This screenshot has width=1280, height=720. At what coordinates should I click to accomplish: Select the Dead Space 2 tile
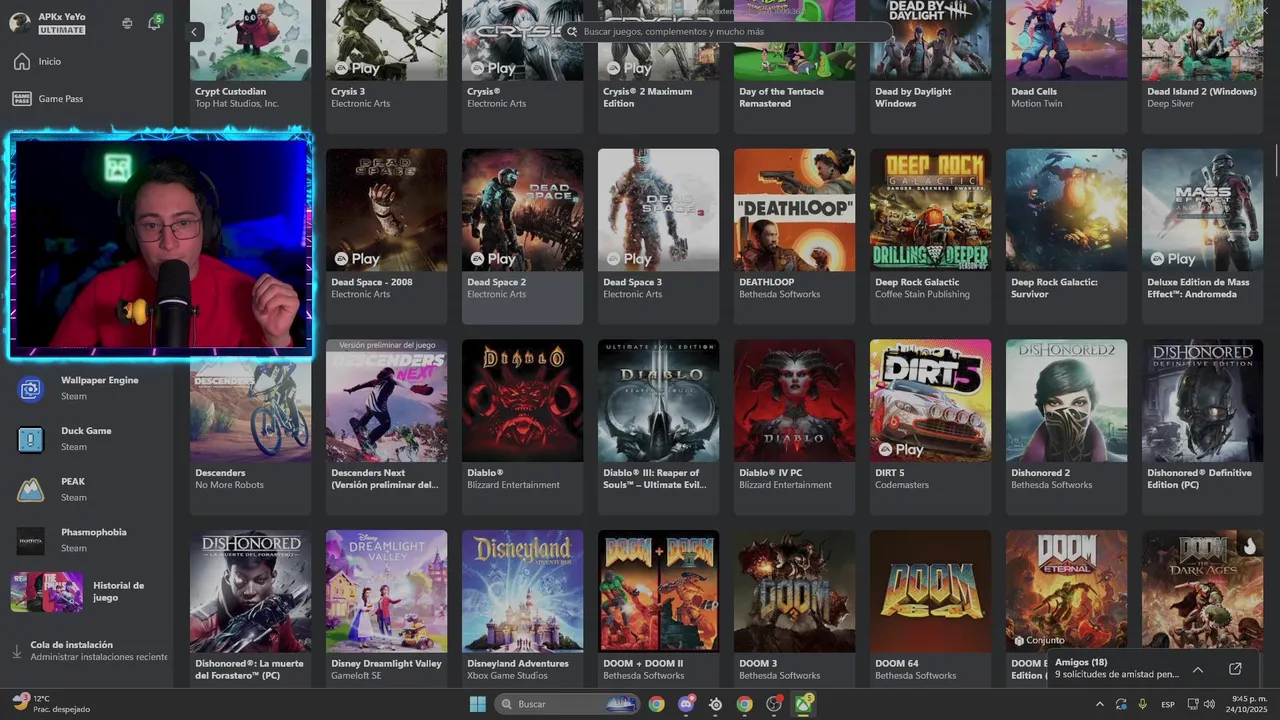tap(522, 236)
